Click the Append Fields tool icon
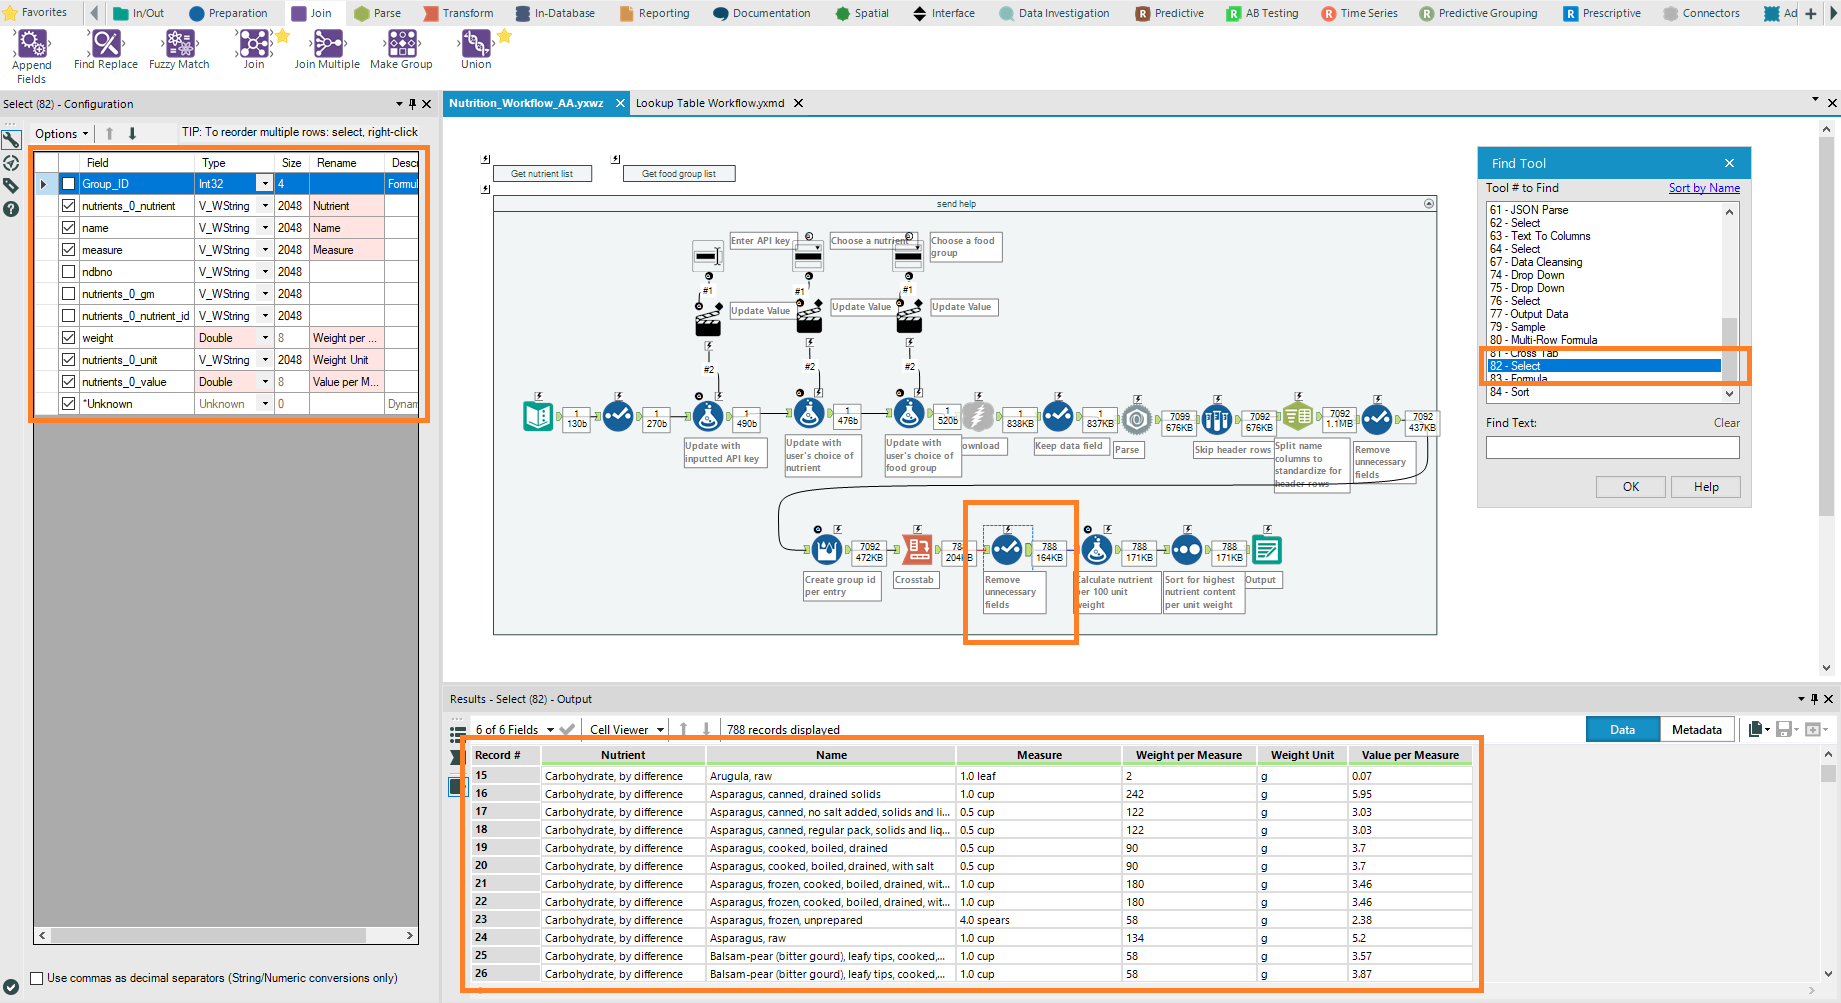The width and height of the screenshot is (1841, 1003). [32, 43]
